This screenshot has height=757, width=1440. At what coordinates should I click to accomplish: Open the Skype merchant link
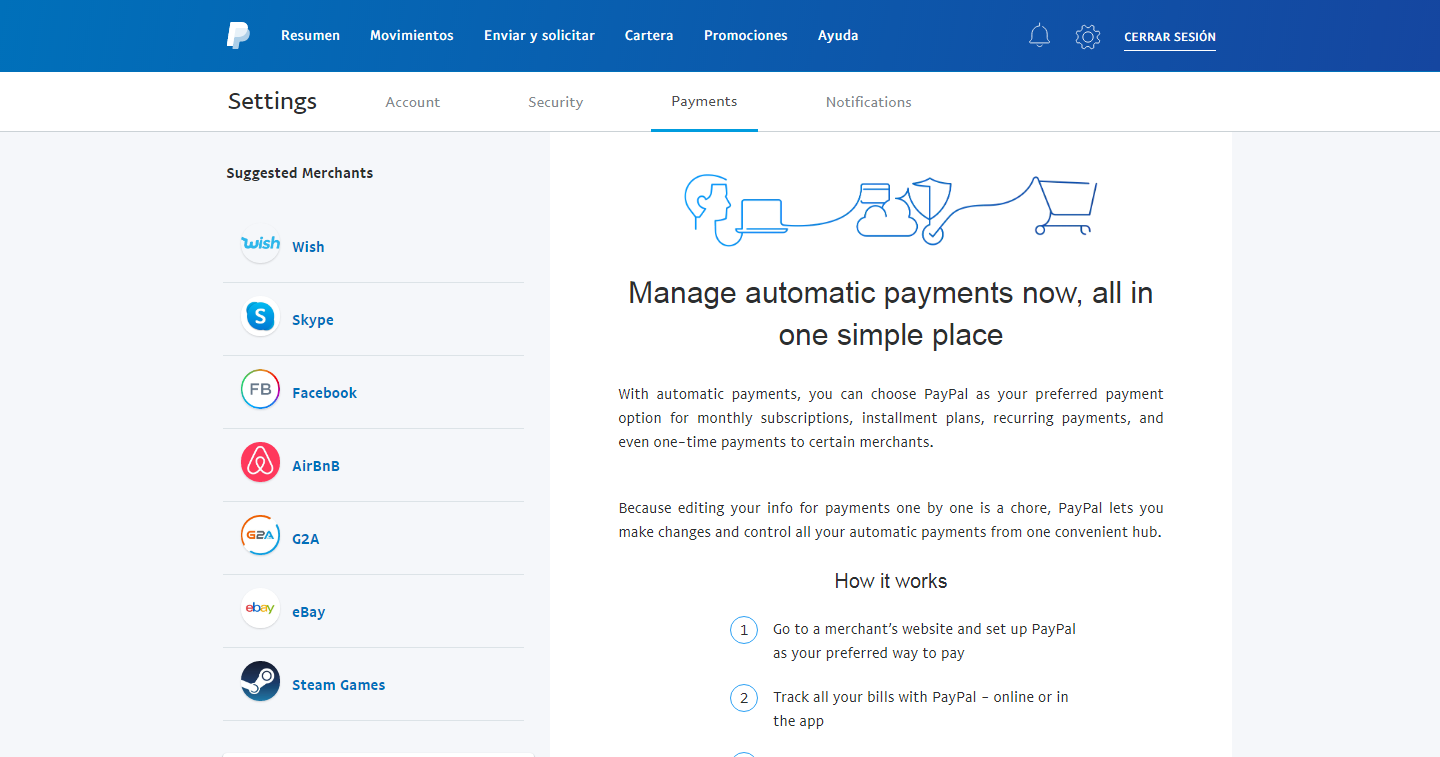(313, 320)
